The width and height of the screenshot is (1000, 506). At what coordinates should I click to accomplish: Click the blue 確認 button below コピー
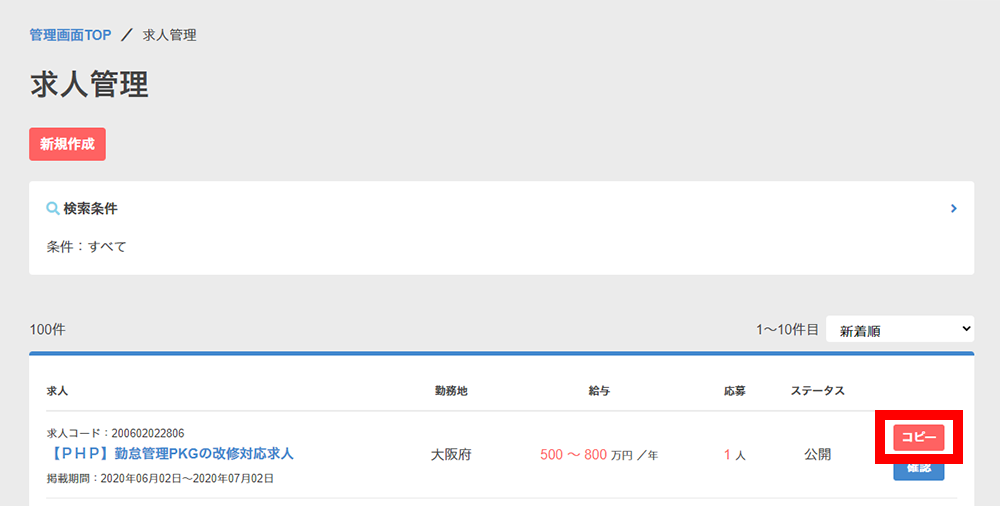click(918, 470)
